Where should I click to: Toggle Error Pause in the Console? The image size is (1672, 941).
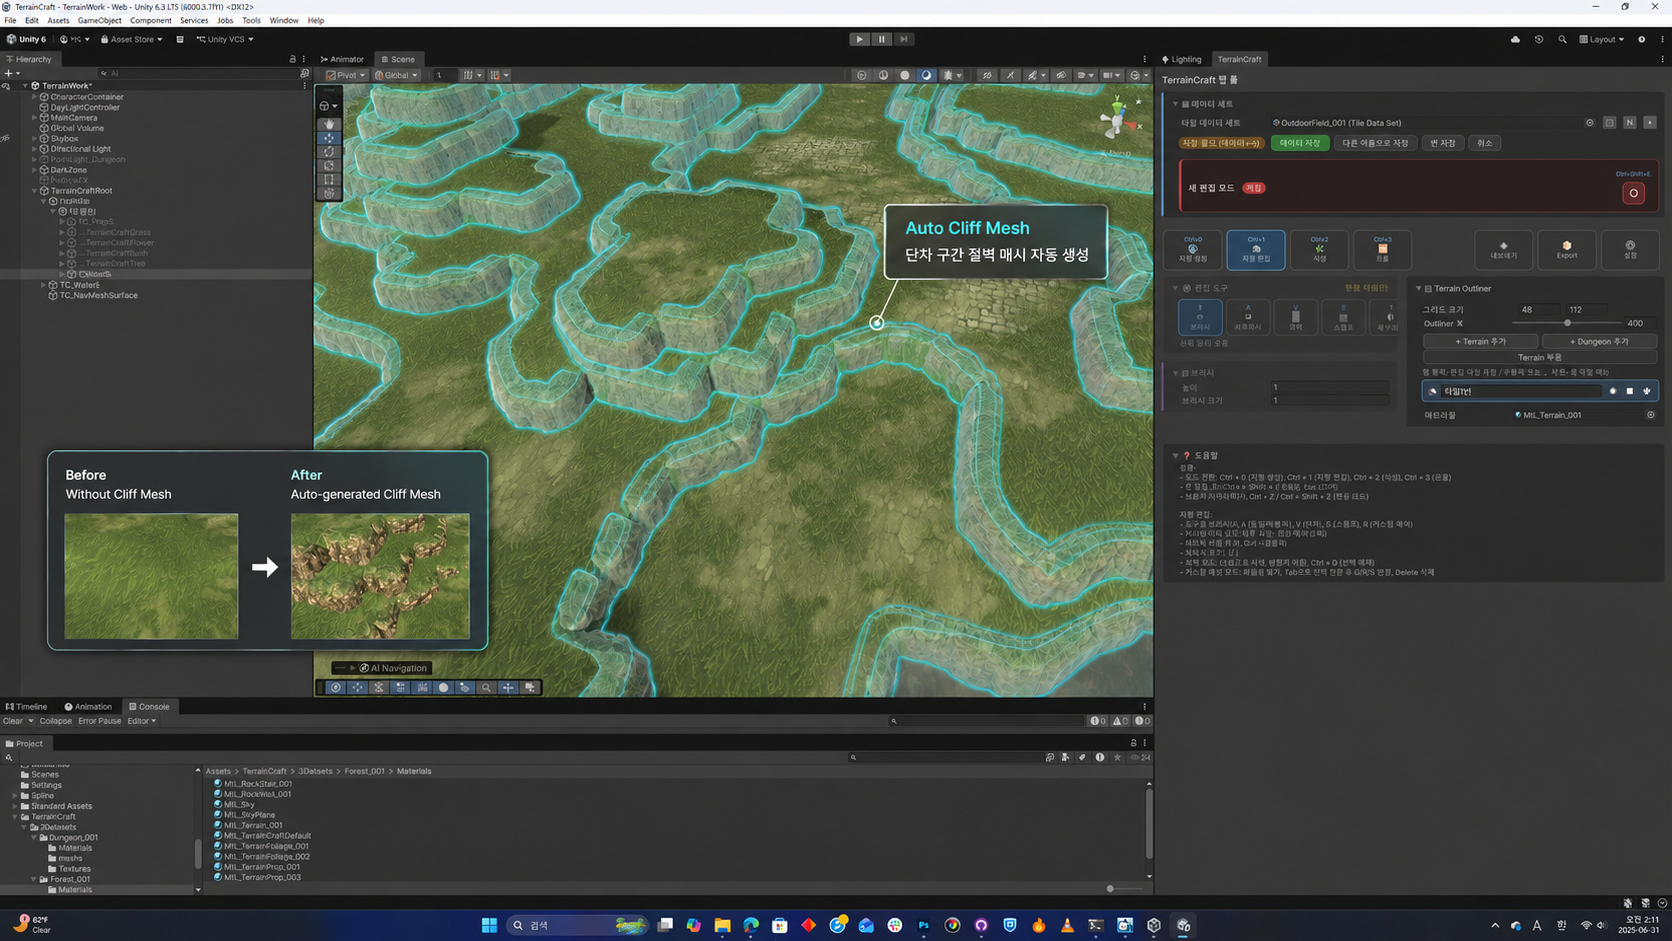coord(100,721)
